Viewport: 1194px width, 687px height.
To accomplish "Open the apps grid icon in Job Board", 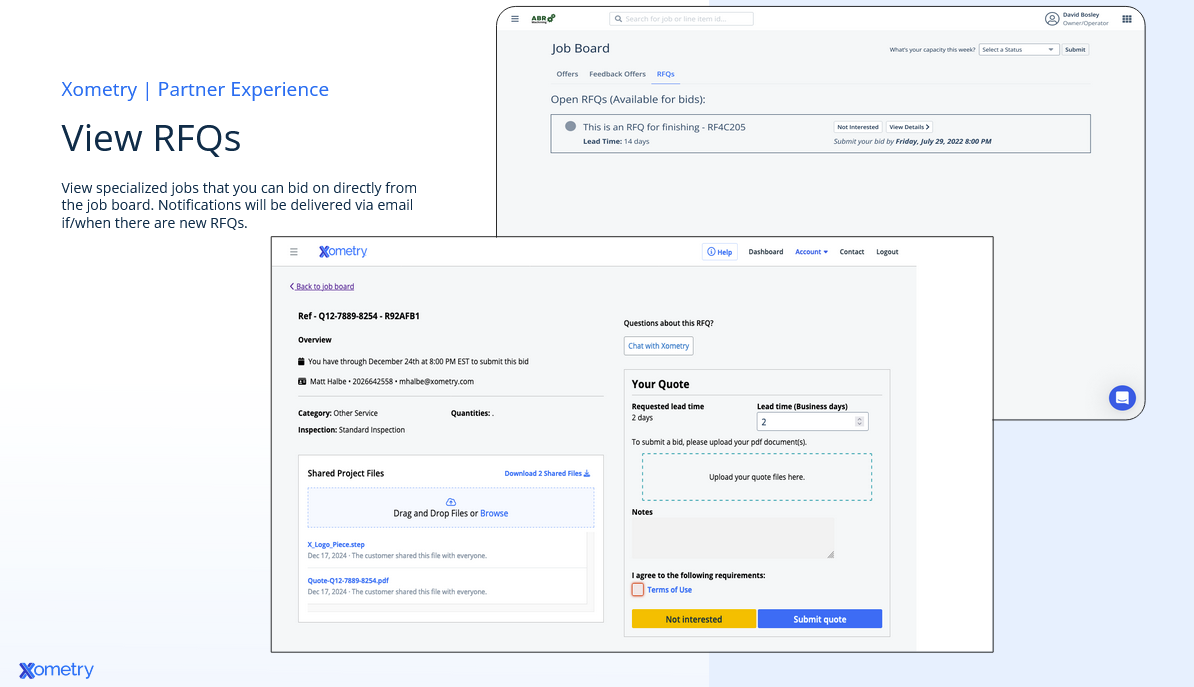I will coord(1127,19).
